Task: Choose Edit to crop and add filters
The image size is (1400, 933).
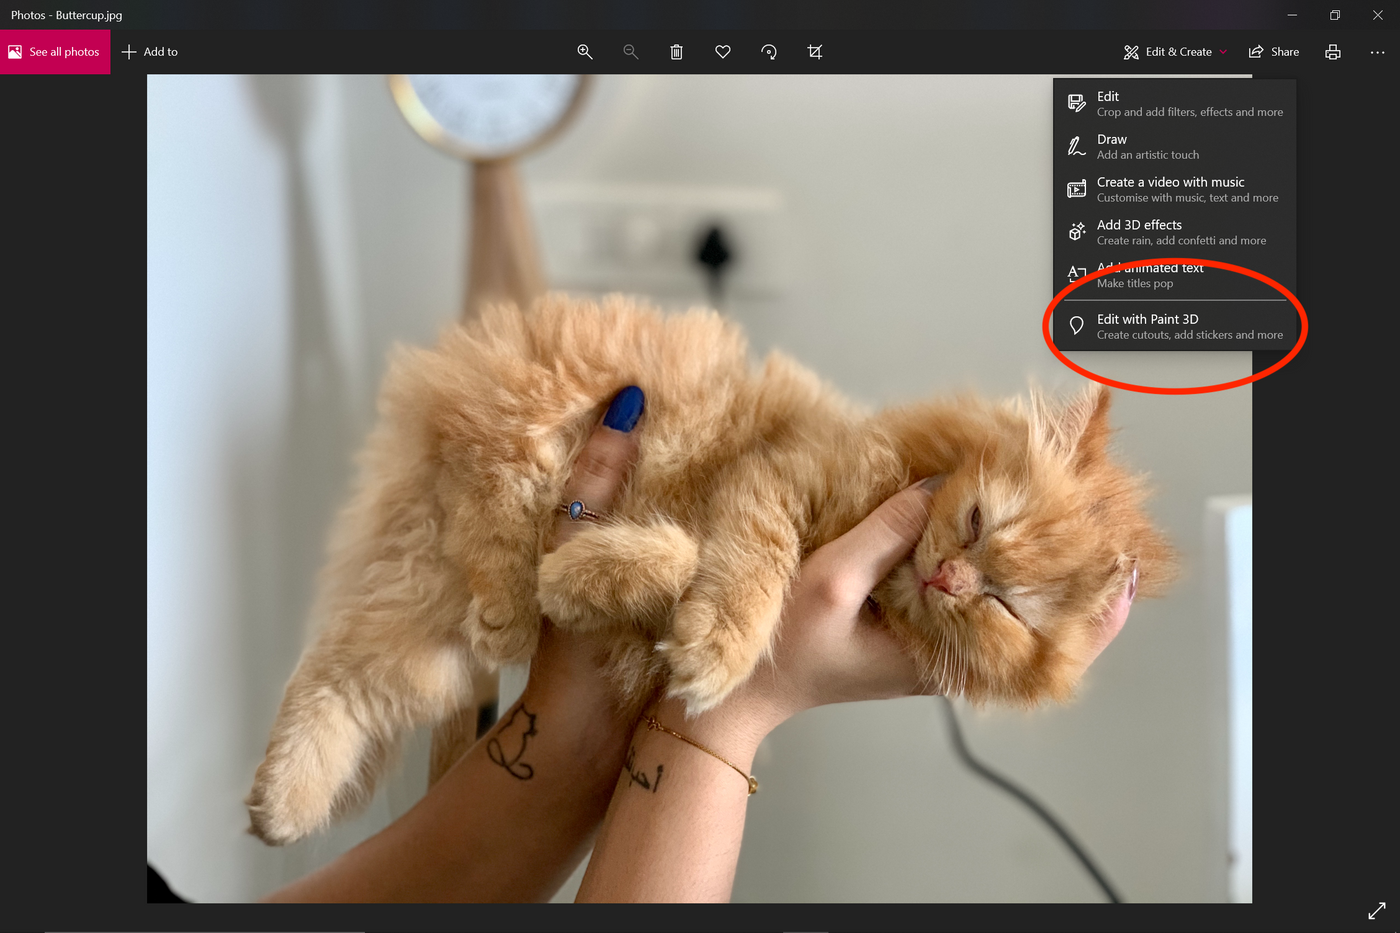Action: 1174,104
